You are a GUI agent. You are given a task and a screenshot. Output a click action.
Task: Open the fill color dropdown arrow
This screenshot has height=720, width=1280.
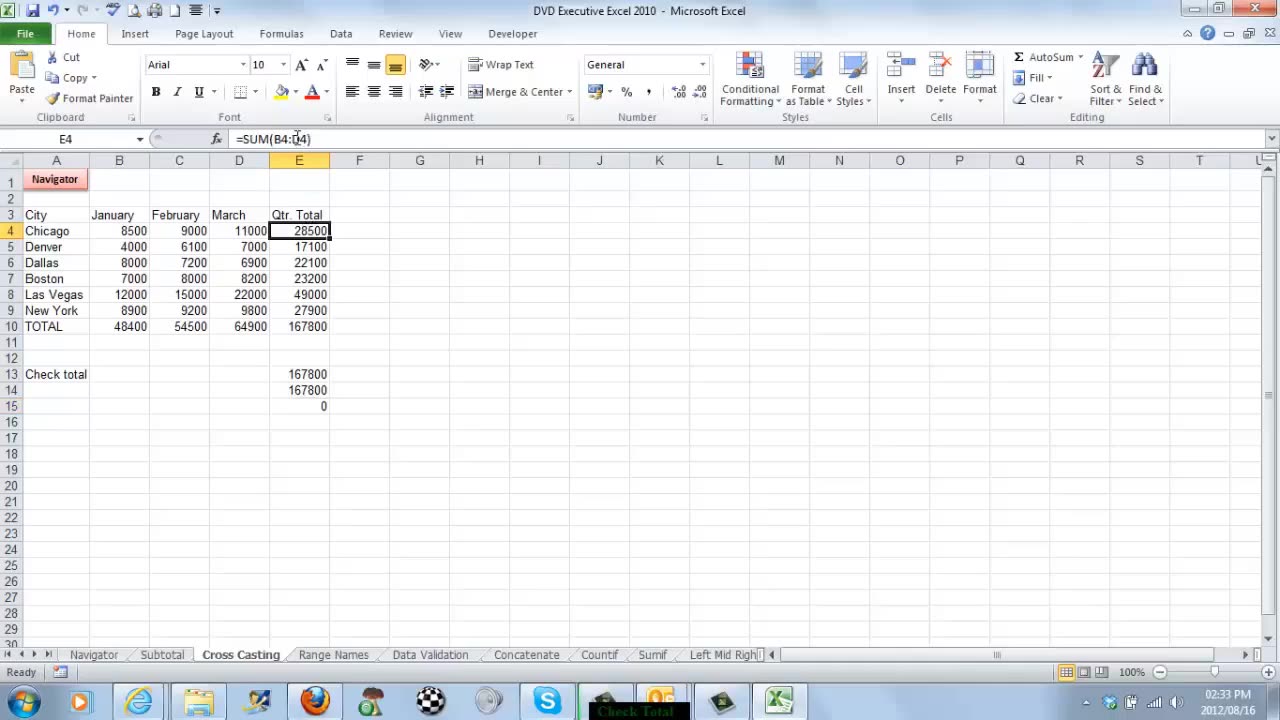[295, 92]
